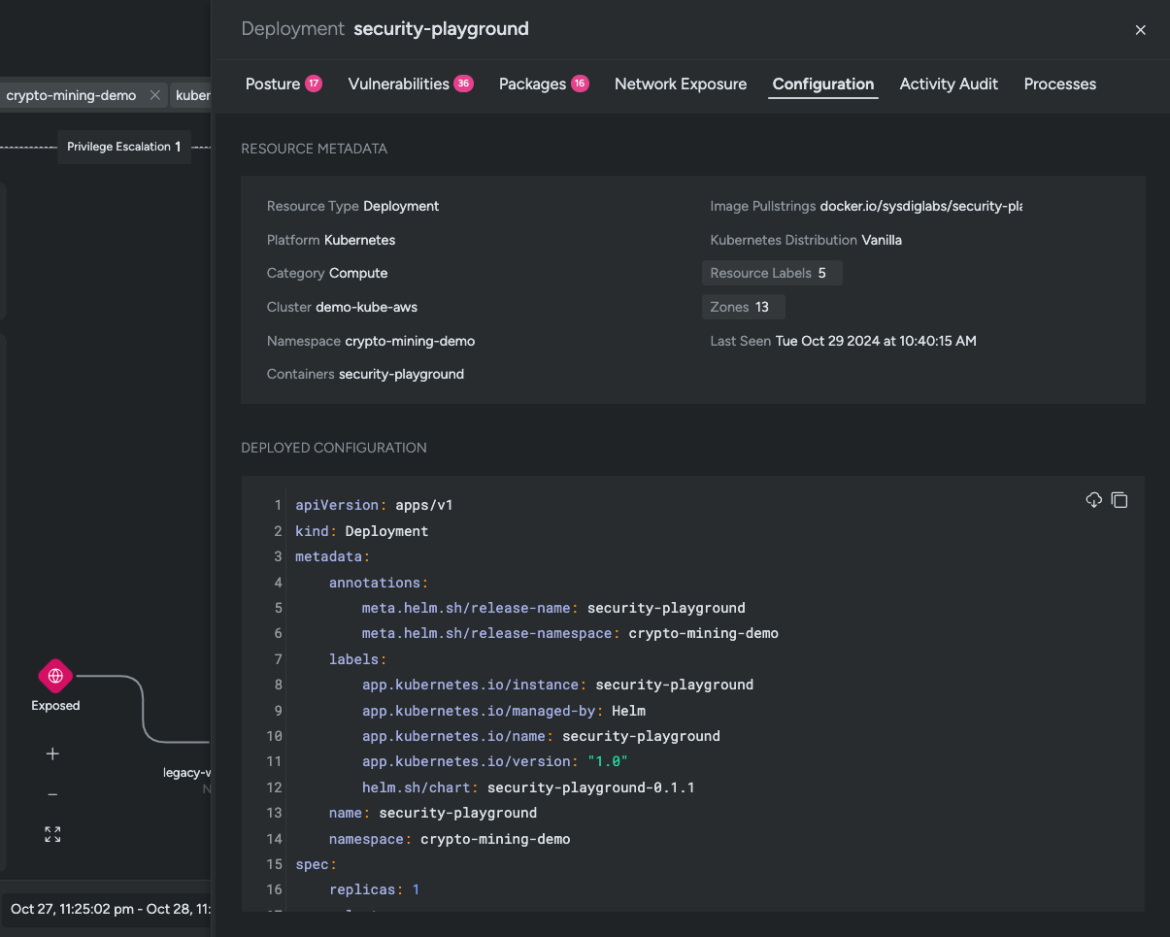Click Containers value security-playground

click(401, 374)
